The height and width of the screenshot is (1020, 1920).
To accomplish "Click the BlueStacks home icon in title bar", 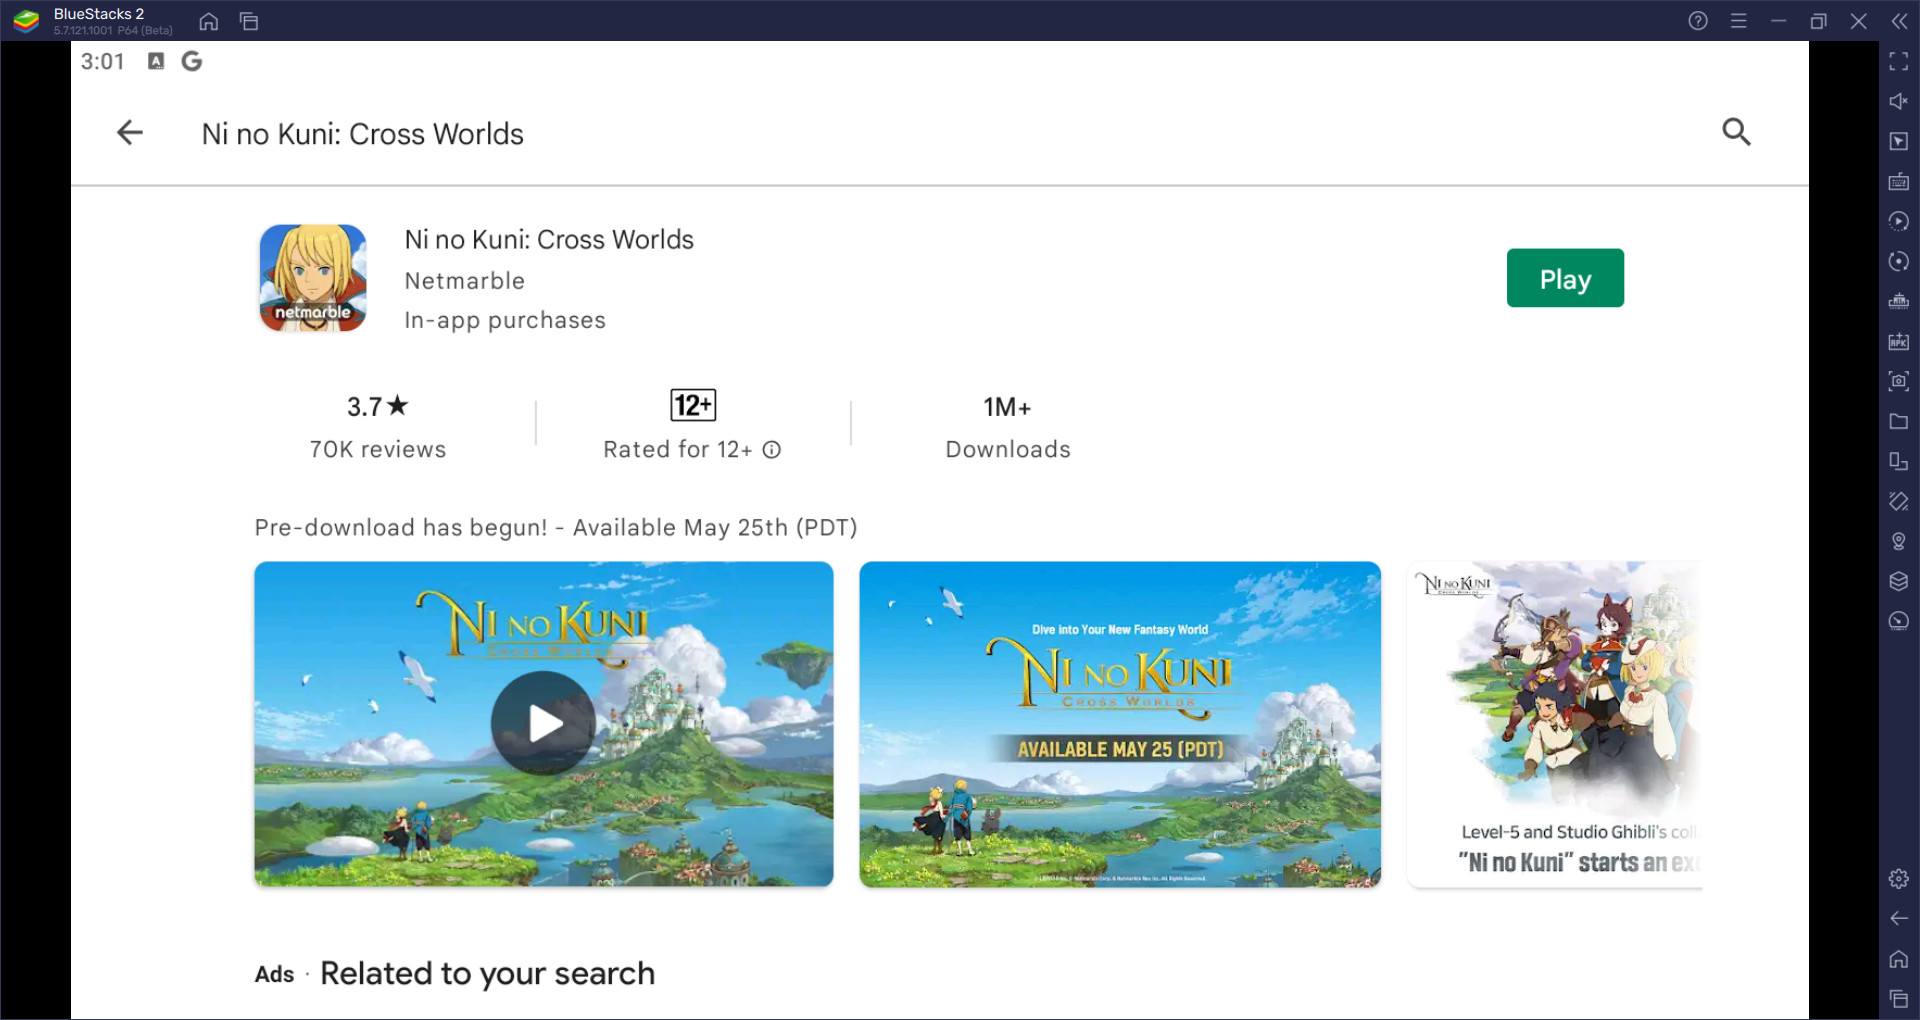I will click(209, 21).
